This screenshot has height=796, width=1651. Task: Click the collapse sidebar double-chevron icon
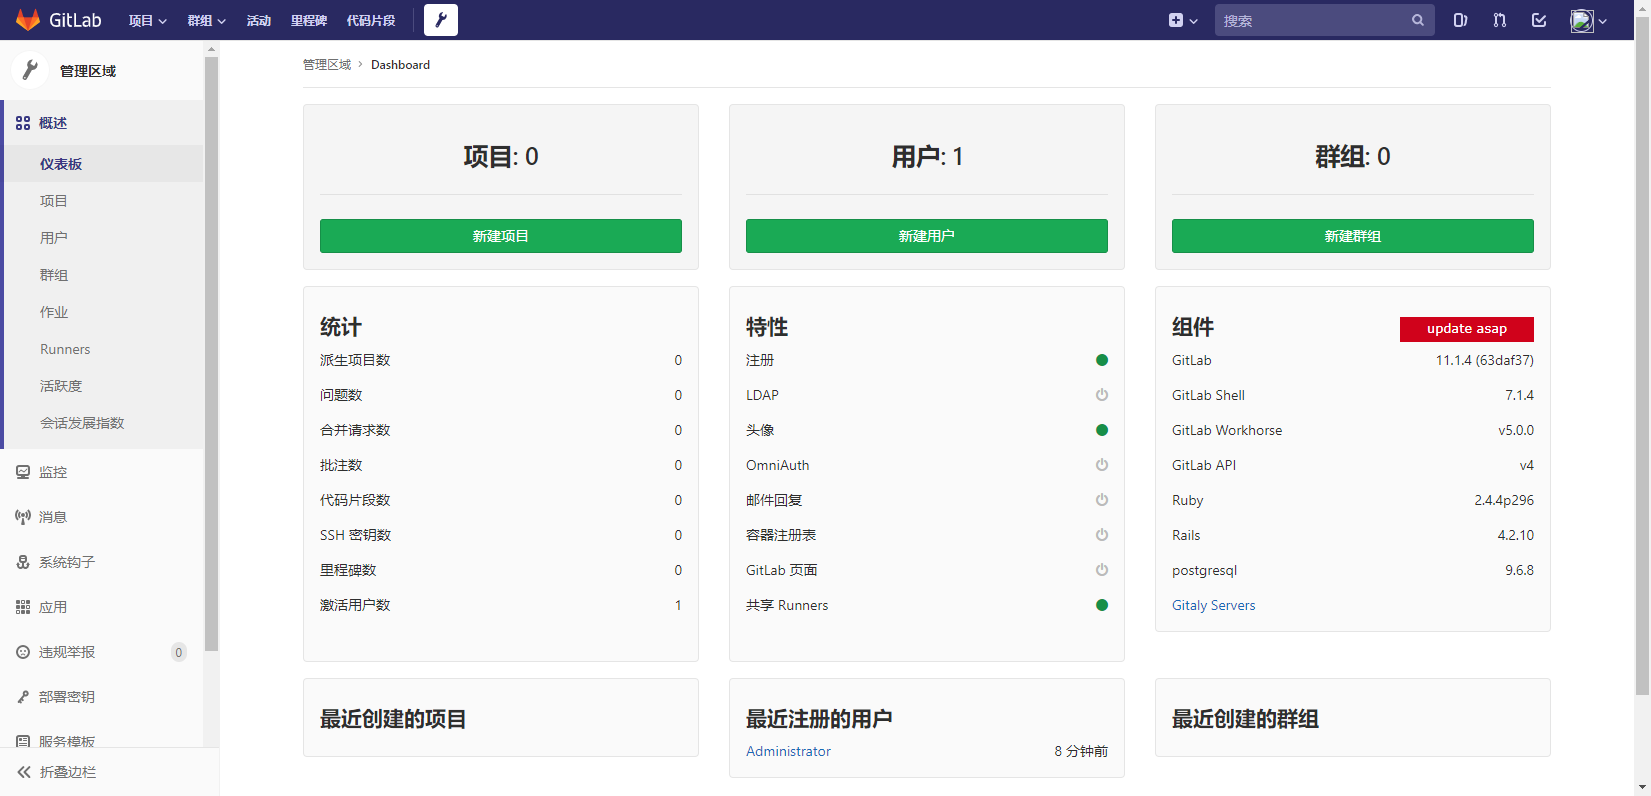click(24, 772)
